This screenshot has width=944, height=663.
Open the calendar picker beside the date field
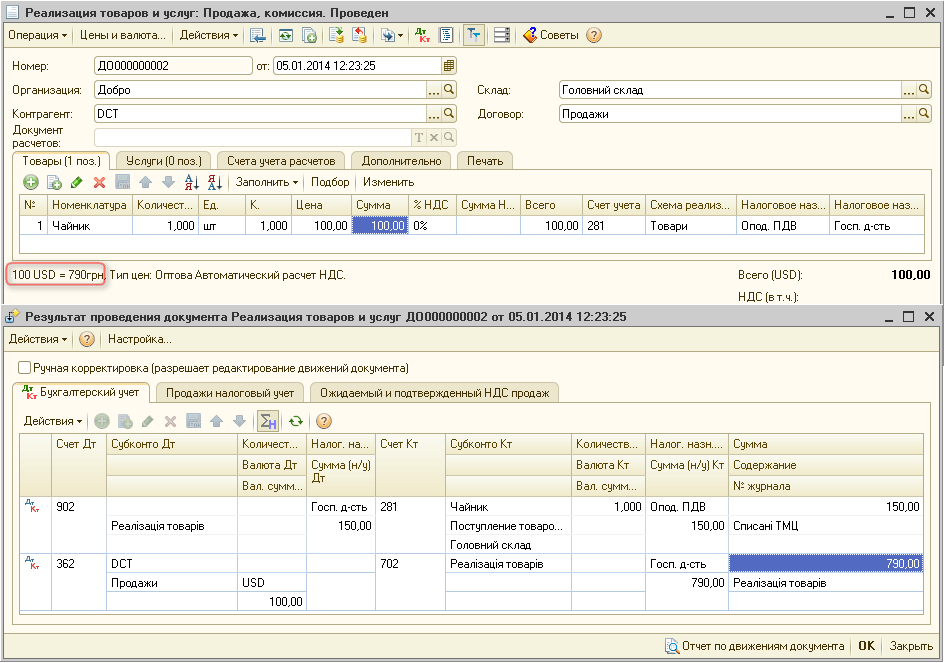449,66
